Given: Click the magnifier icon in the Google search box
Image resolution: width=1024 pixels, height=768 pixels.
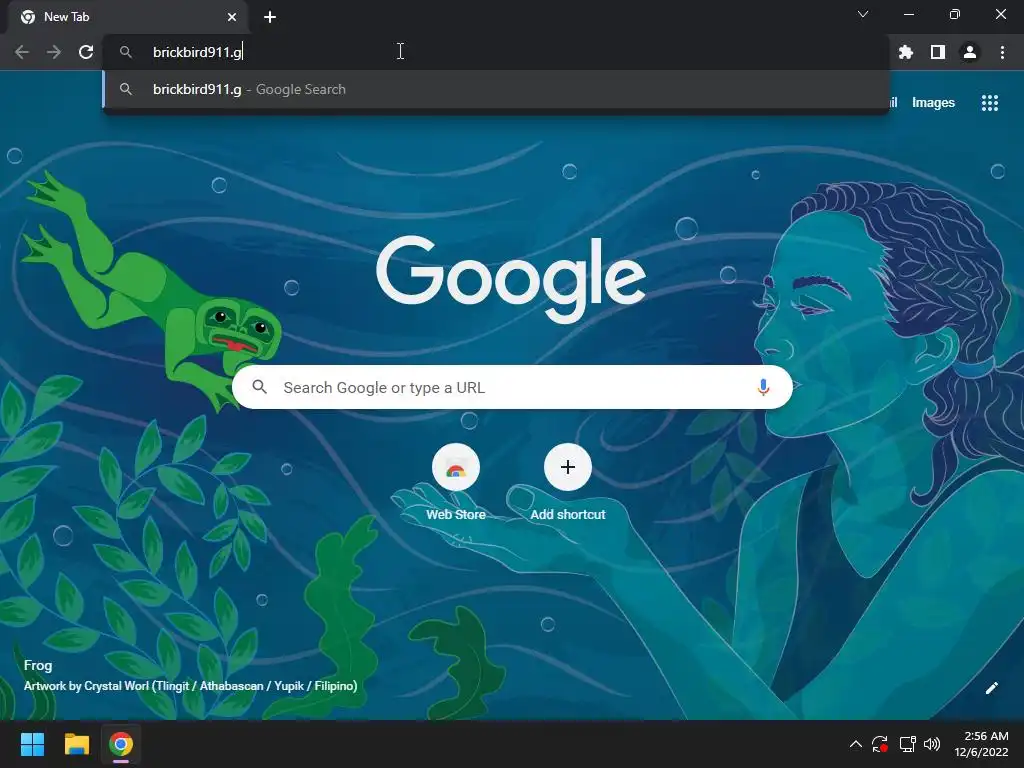Looking at the screenshot, I should point(260,387).
